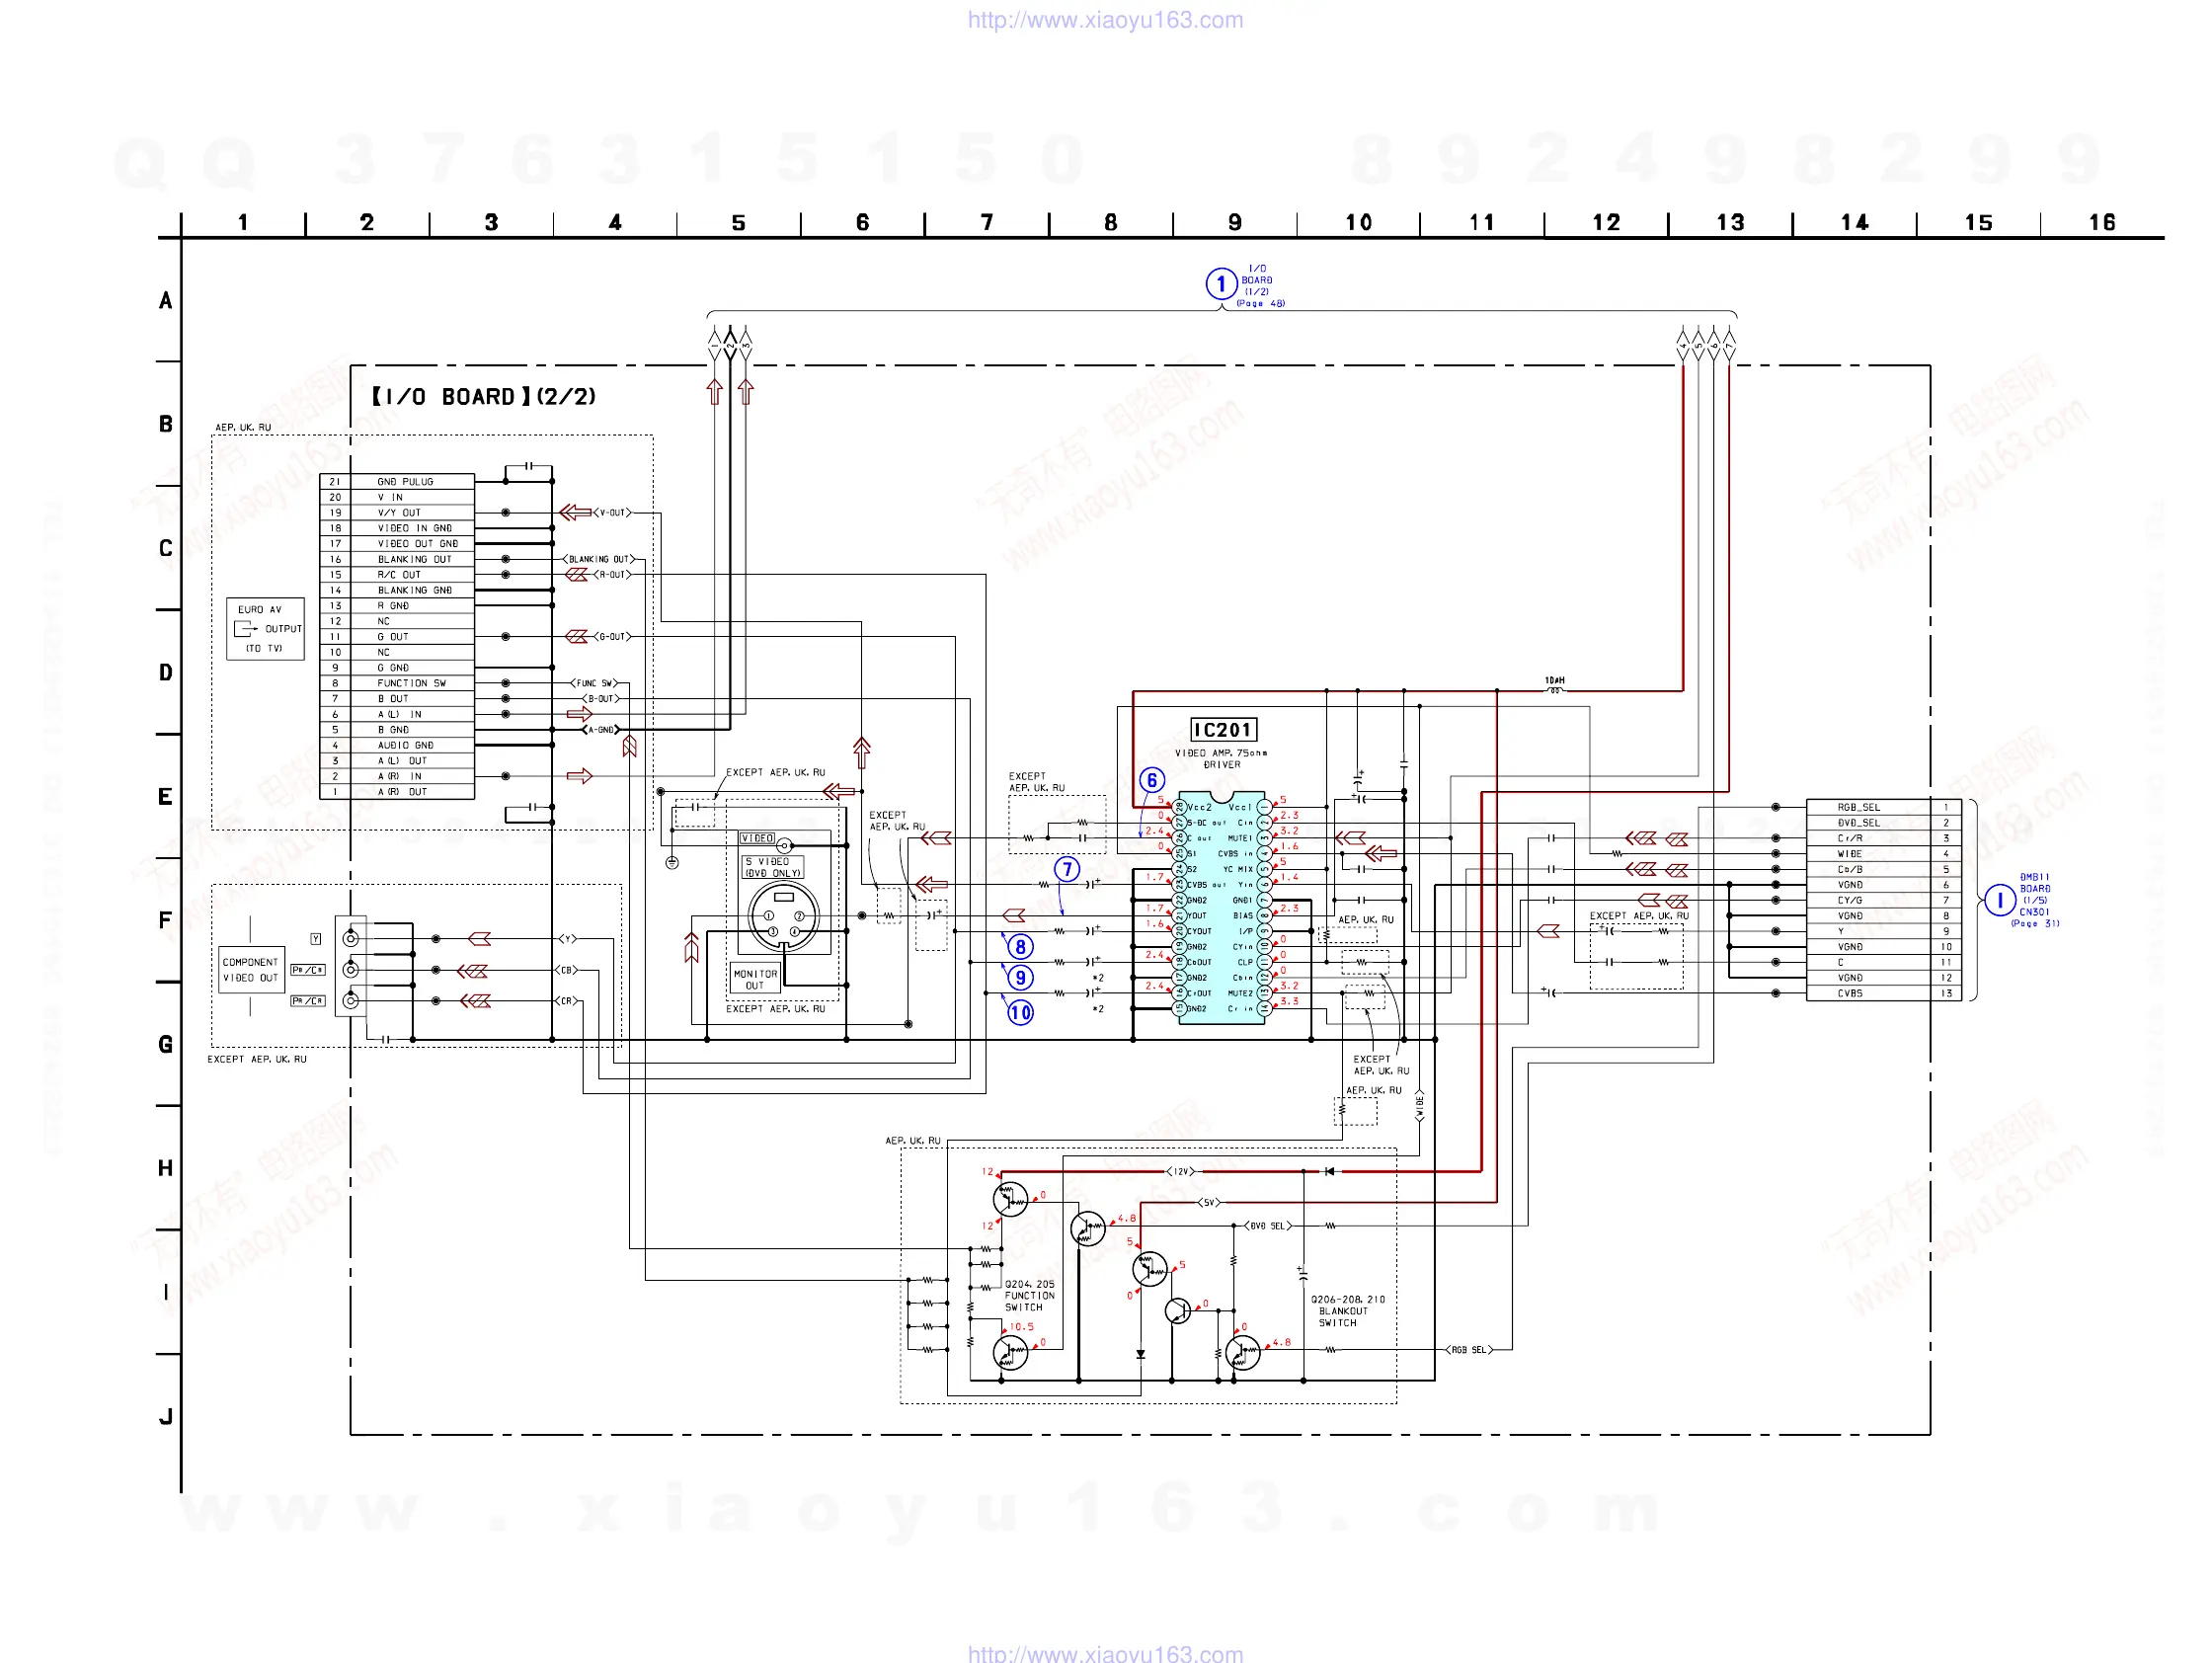This screenshot has height=1663, width=2212.
Task: Select the IC201 label box
Action: pyautogui.click(x=1223, y=730)
